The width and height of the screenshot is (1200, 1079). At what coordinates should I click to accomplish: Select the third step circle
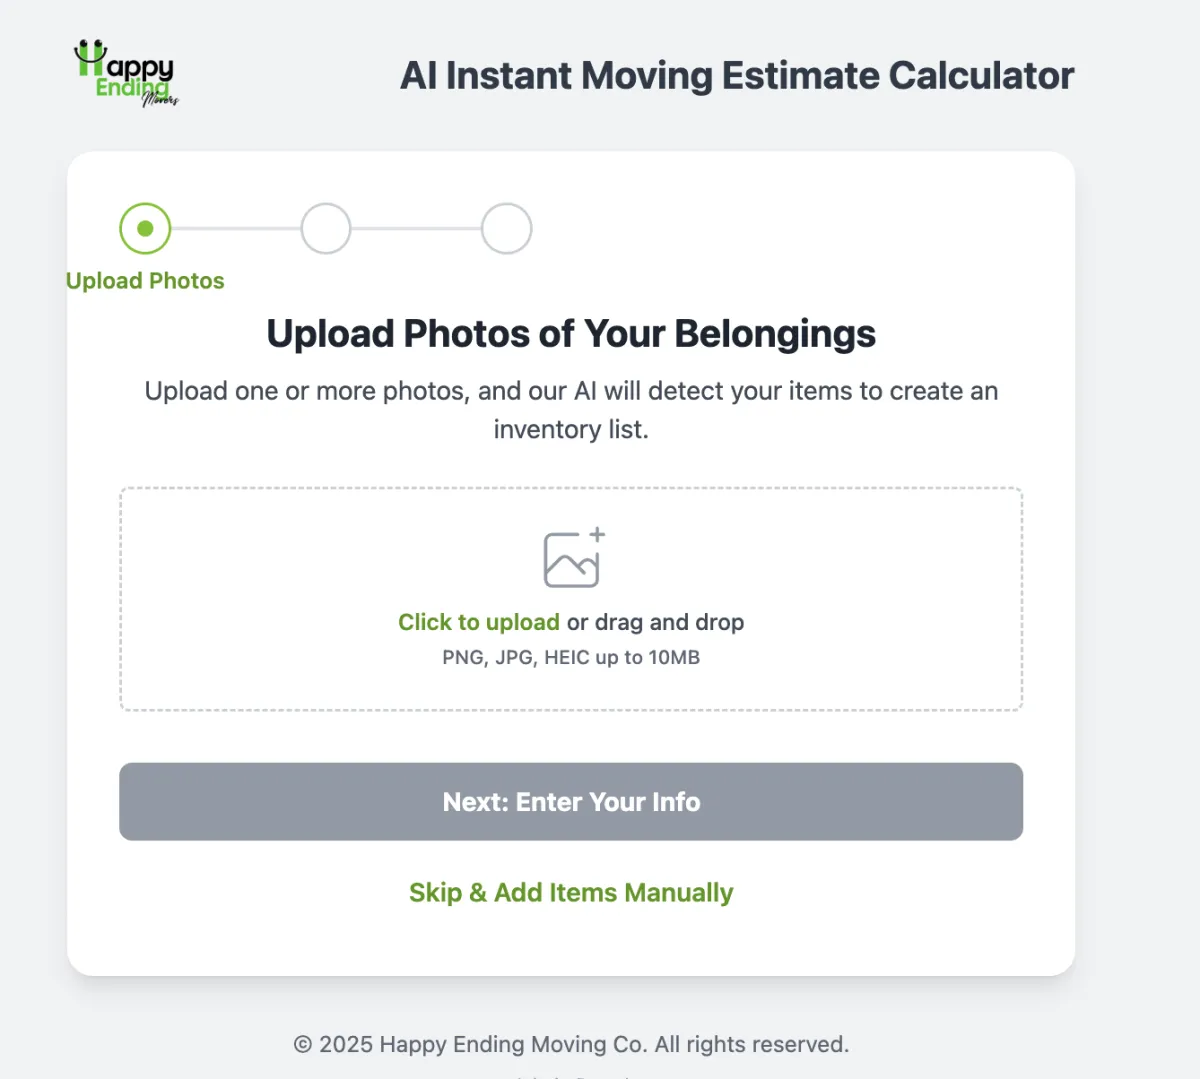click(506, 229)
